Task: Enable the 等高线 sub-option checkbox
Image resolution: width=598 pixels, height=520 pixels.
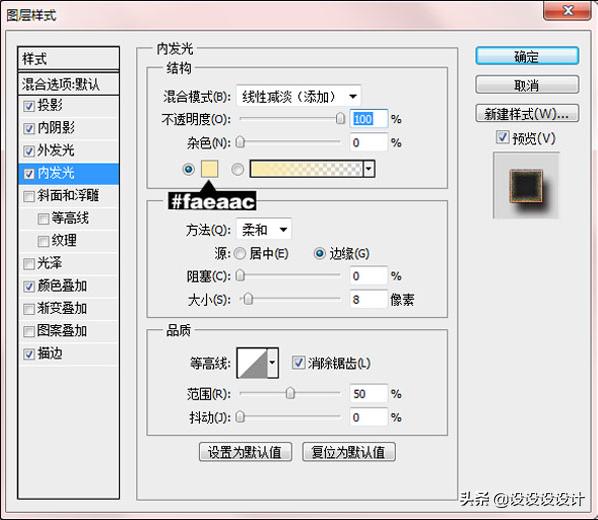Action: [x=43, y=219]
